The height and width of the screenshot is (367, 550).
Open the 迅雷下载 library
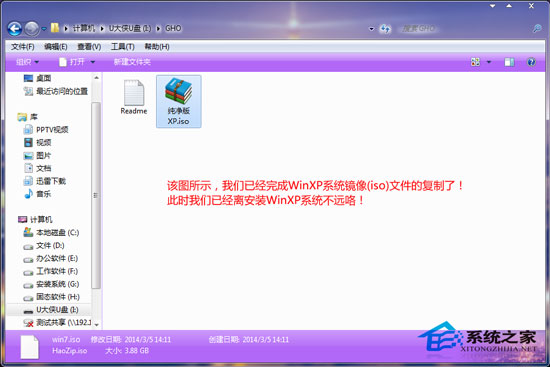pyautogui.click(x=45, y=181)
